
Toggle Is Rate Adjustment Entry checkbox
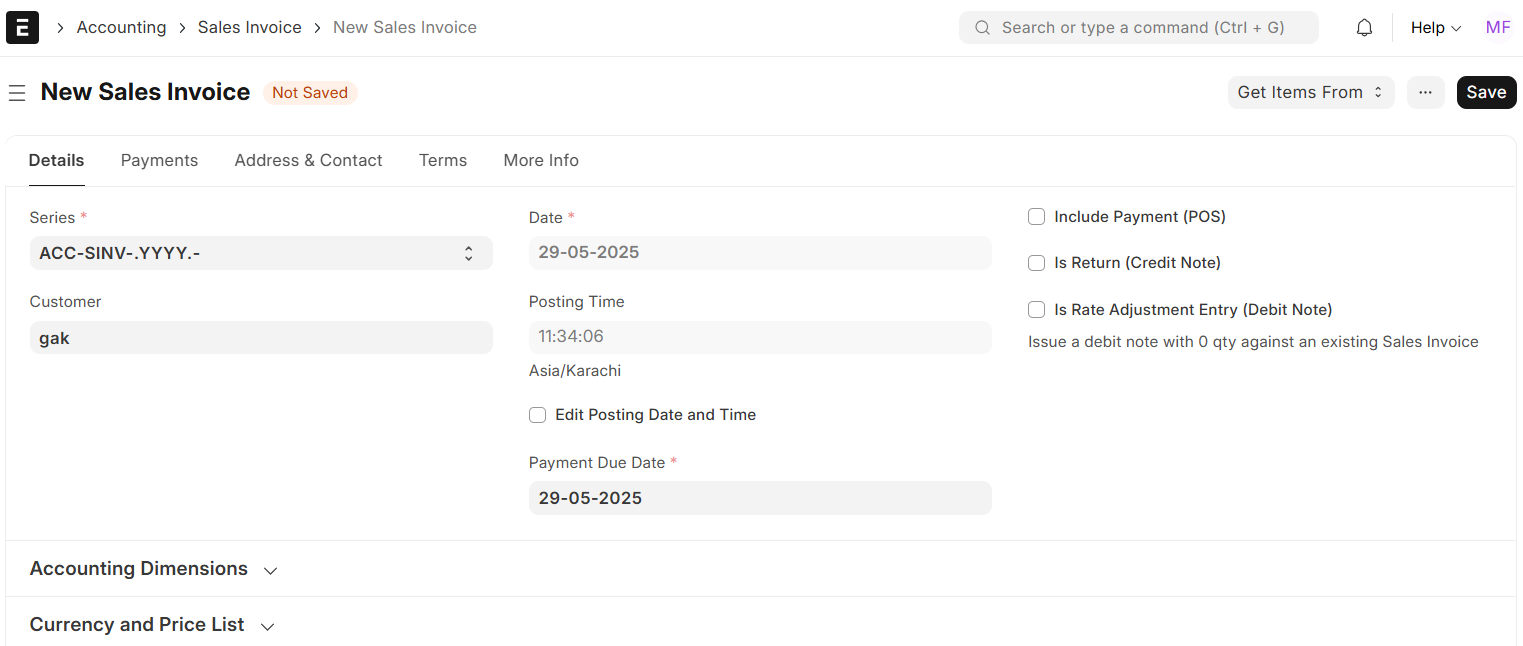1037,310
